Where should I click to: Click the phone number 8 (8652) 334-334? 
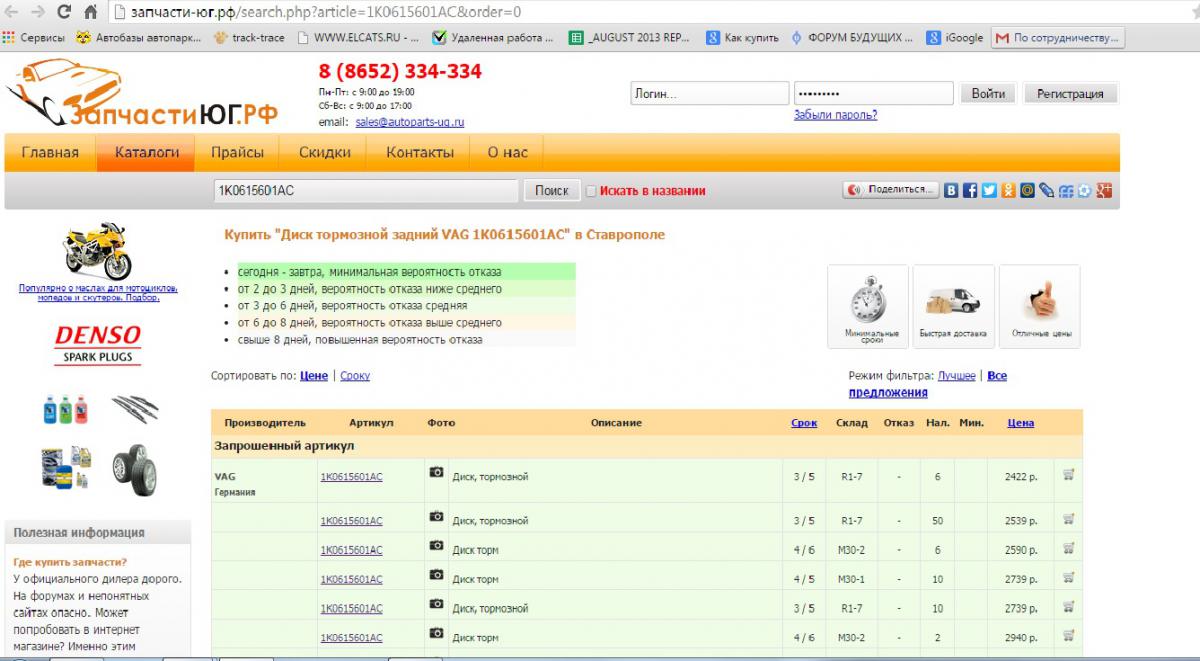click(400, 71)
